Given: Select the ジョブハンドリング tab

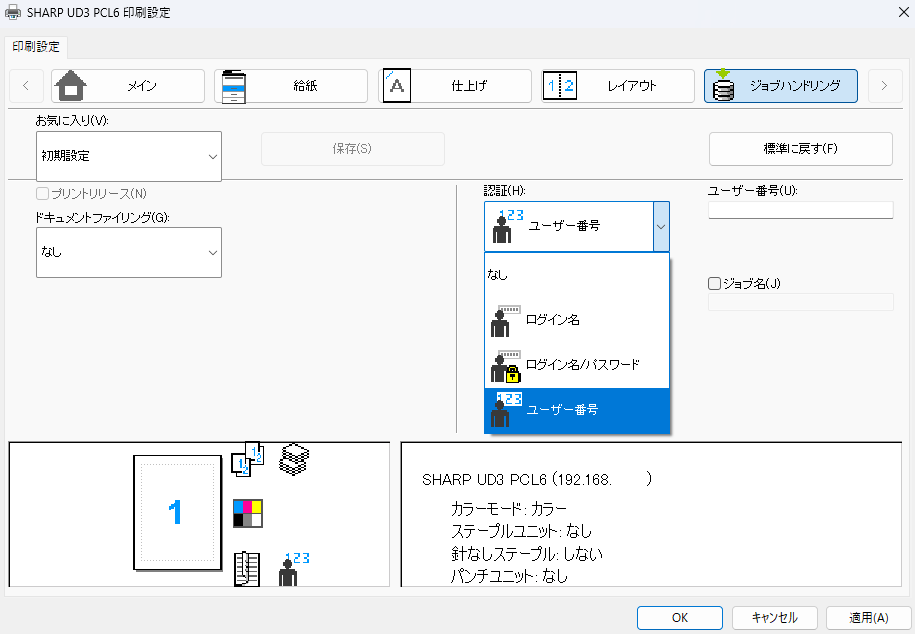Looking at the screenshot, I should [781, 86].
